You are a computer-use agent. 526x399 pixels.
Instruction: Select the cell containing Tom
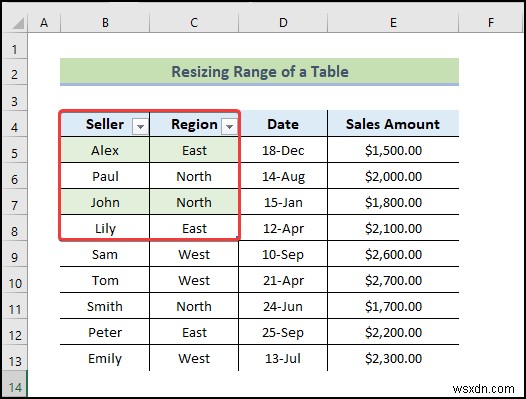pyautogui.click(x=105, y=280)
